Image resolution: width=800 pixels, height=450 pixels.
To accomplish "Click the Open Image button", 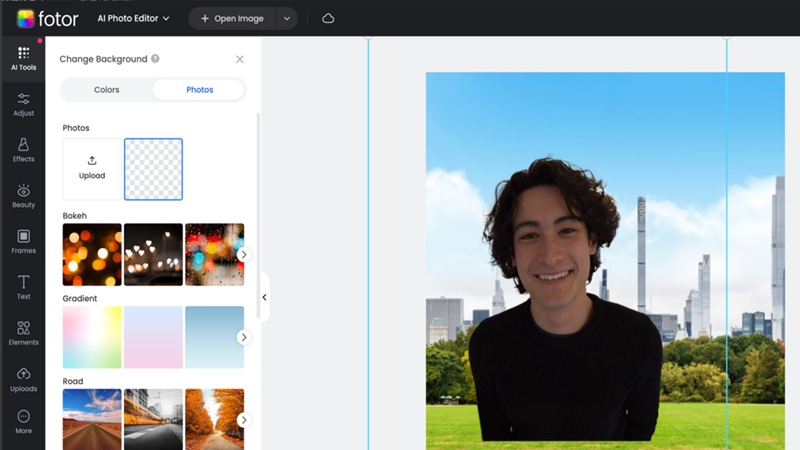I will [x=231, y=18].
